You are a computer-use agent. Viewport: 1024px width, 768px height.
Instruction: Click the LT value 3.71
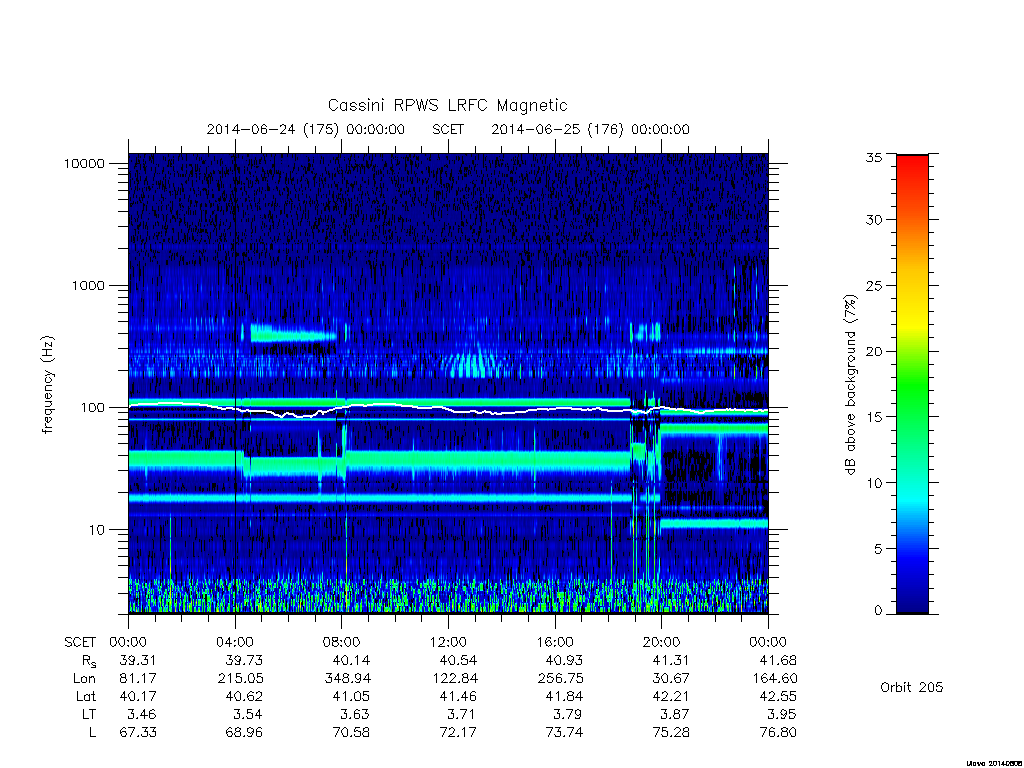461,714
